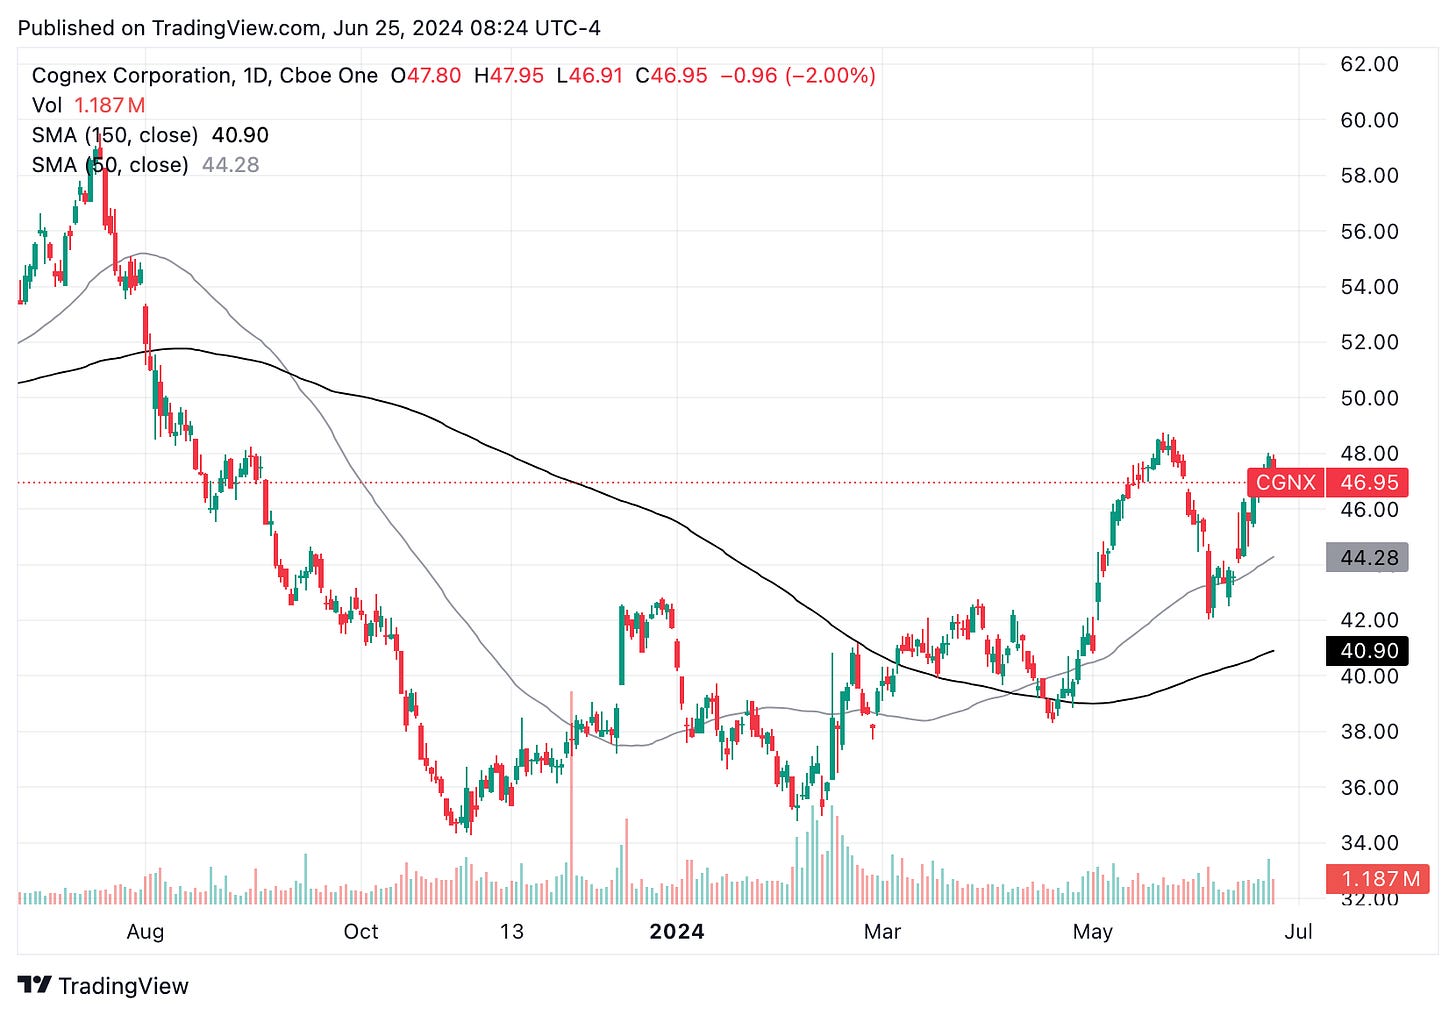Image resolution: width=1456 pixels, height=1016 pixels.
Task: Click the red 1.187 M volume label
Action: [x=1380, y=879]
